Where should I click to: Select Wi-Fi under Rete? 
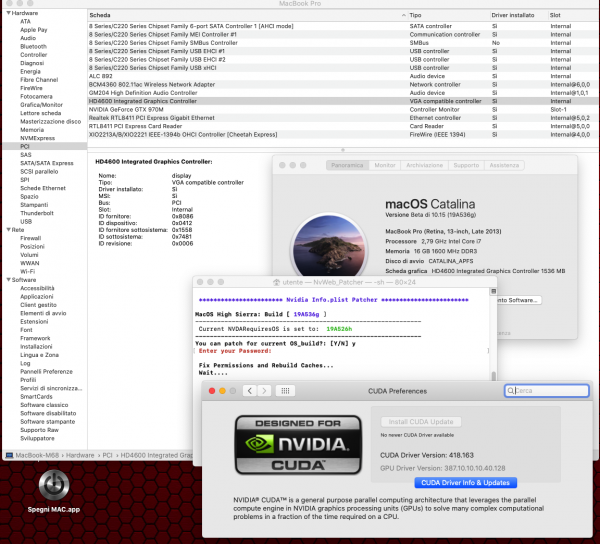pos(28,272)
